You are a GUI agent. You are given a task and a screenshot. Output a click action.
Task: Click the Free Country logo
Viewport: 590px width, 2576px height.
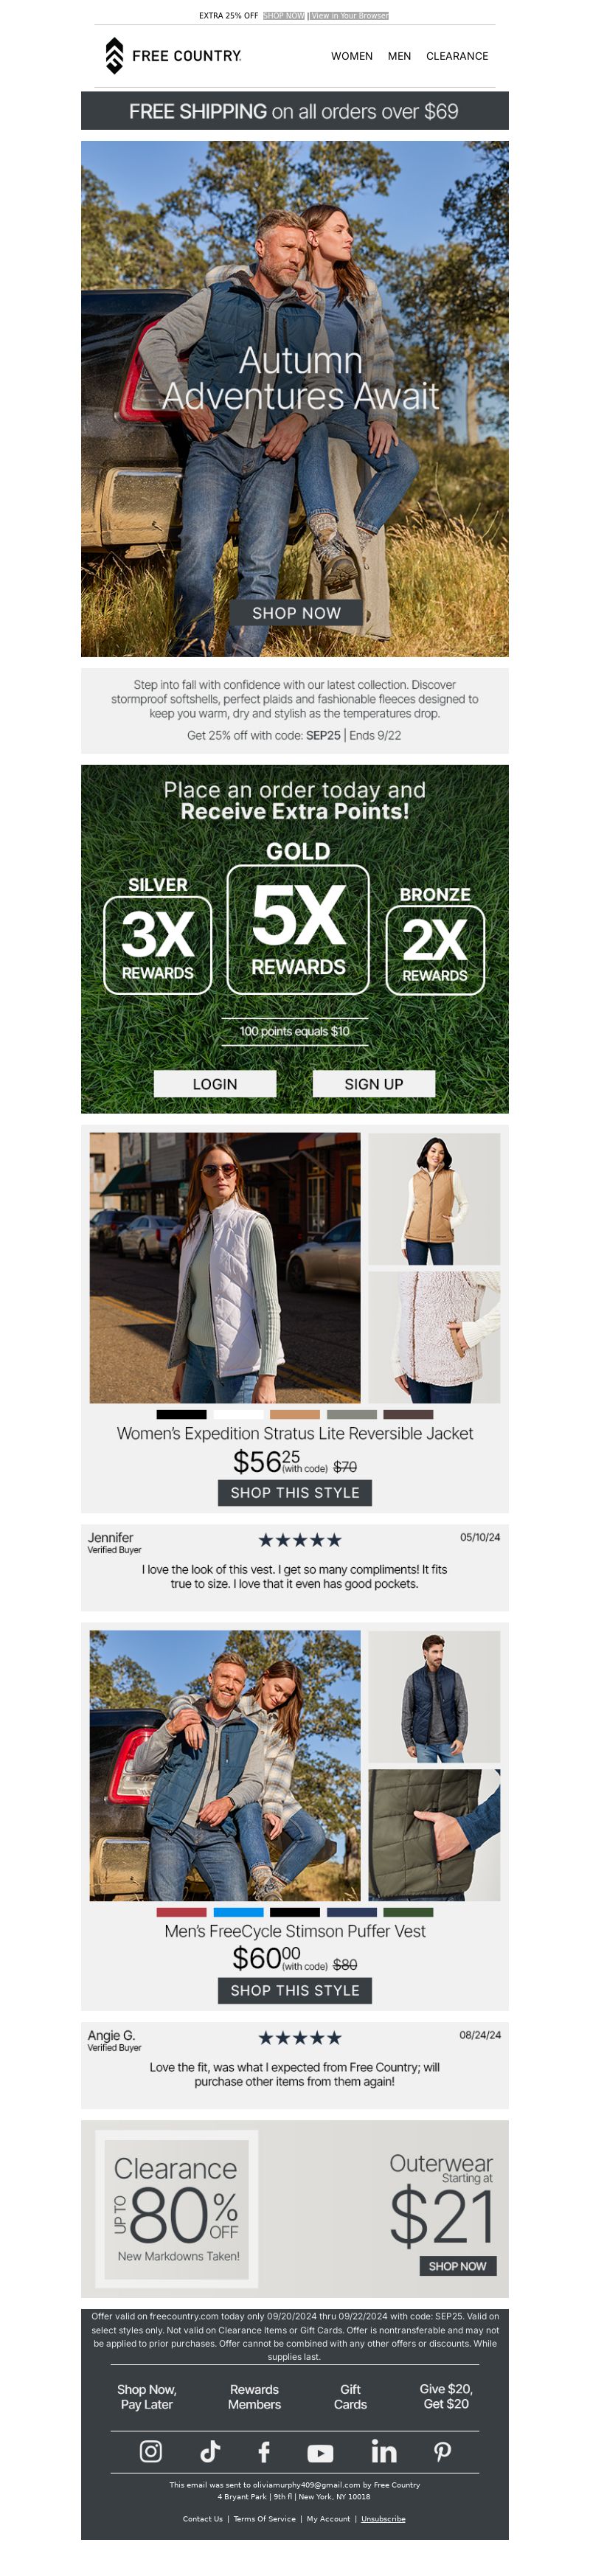[173, 56]
